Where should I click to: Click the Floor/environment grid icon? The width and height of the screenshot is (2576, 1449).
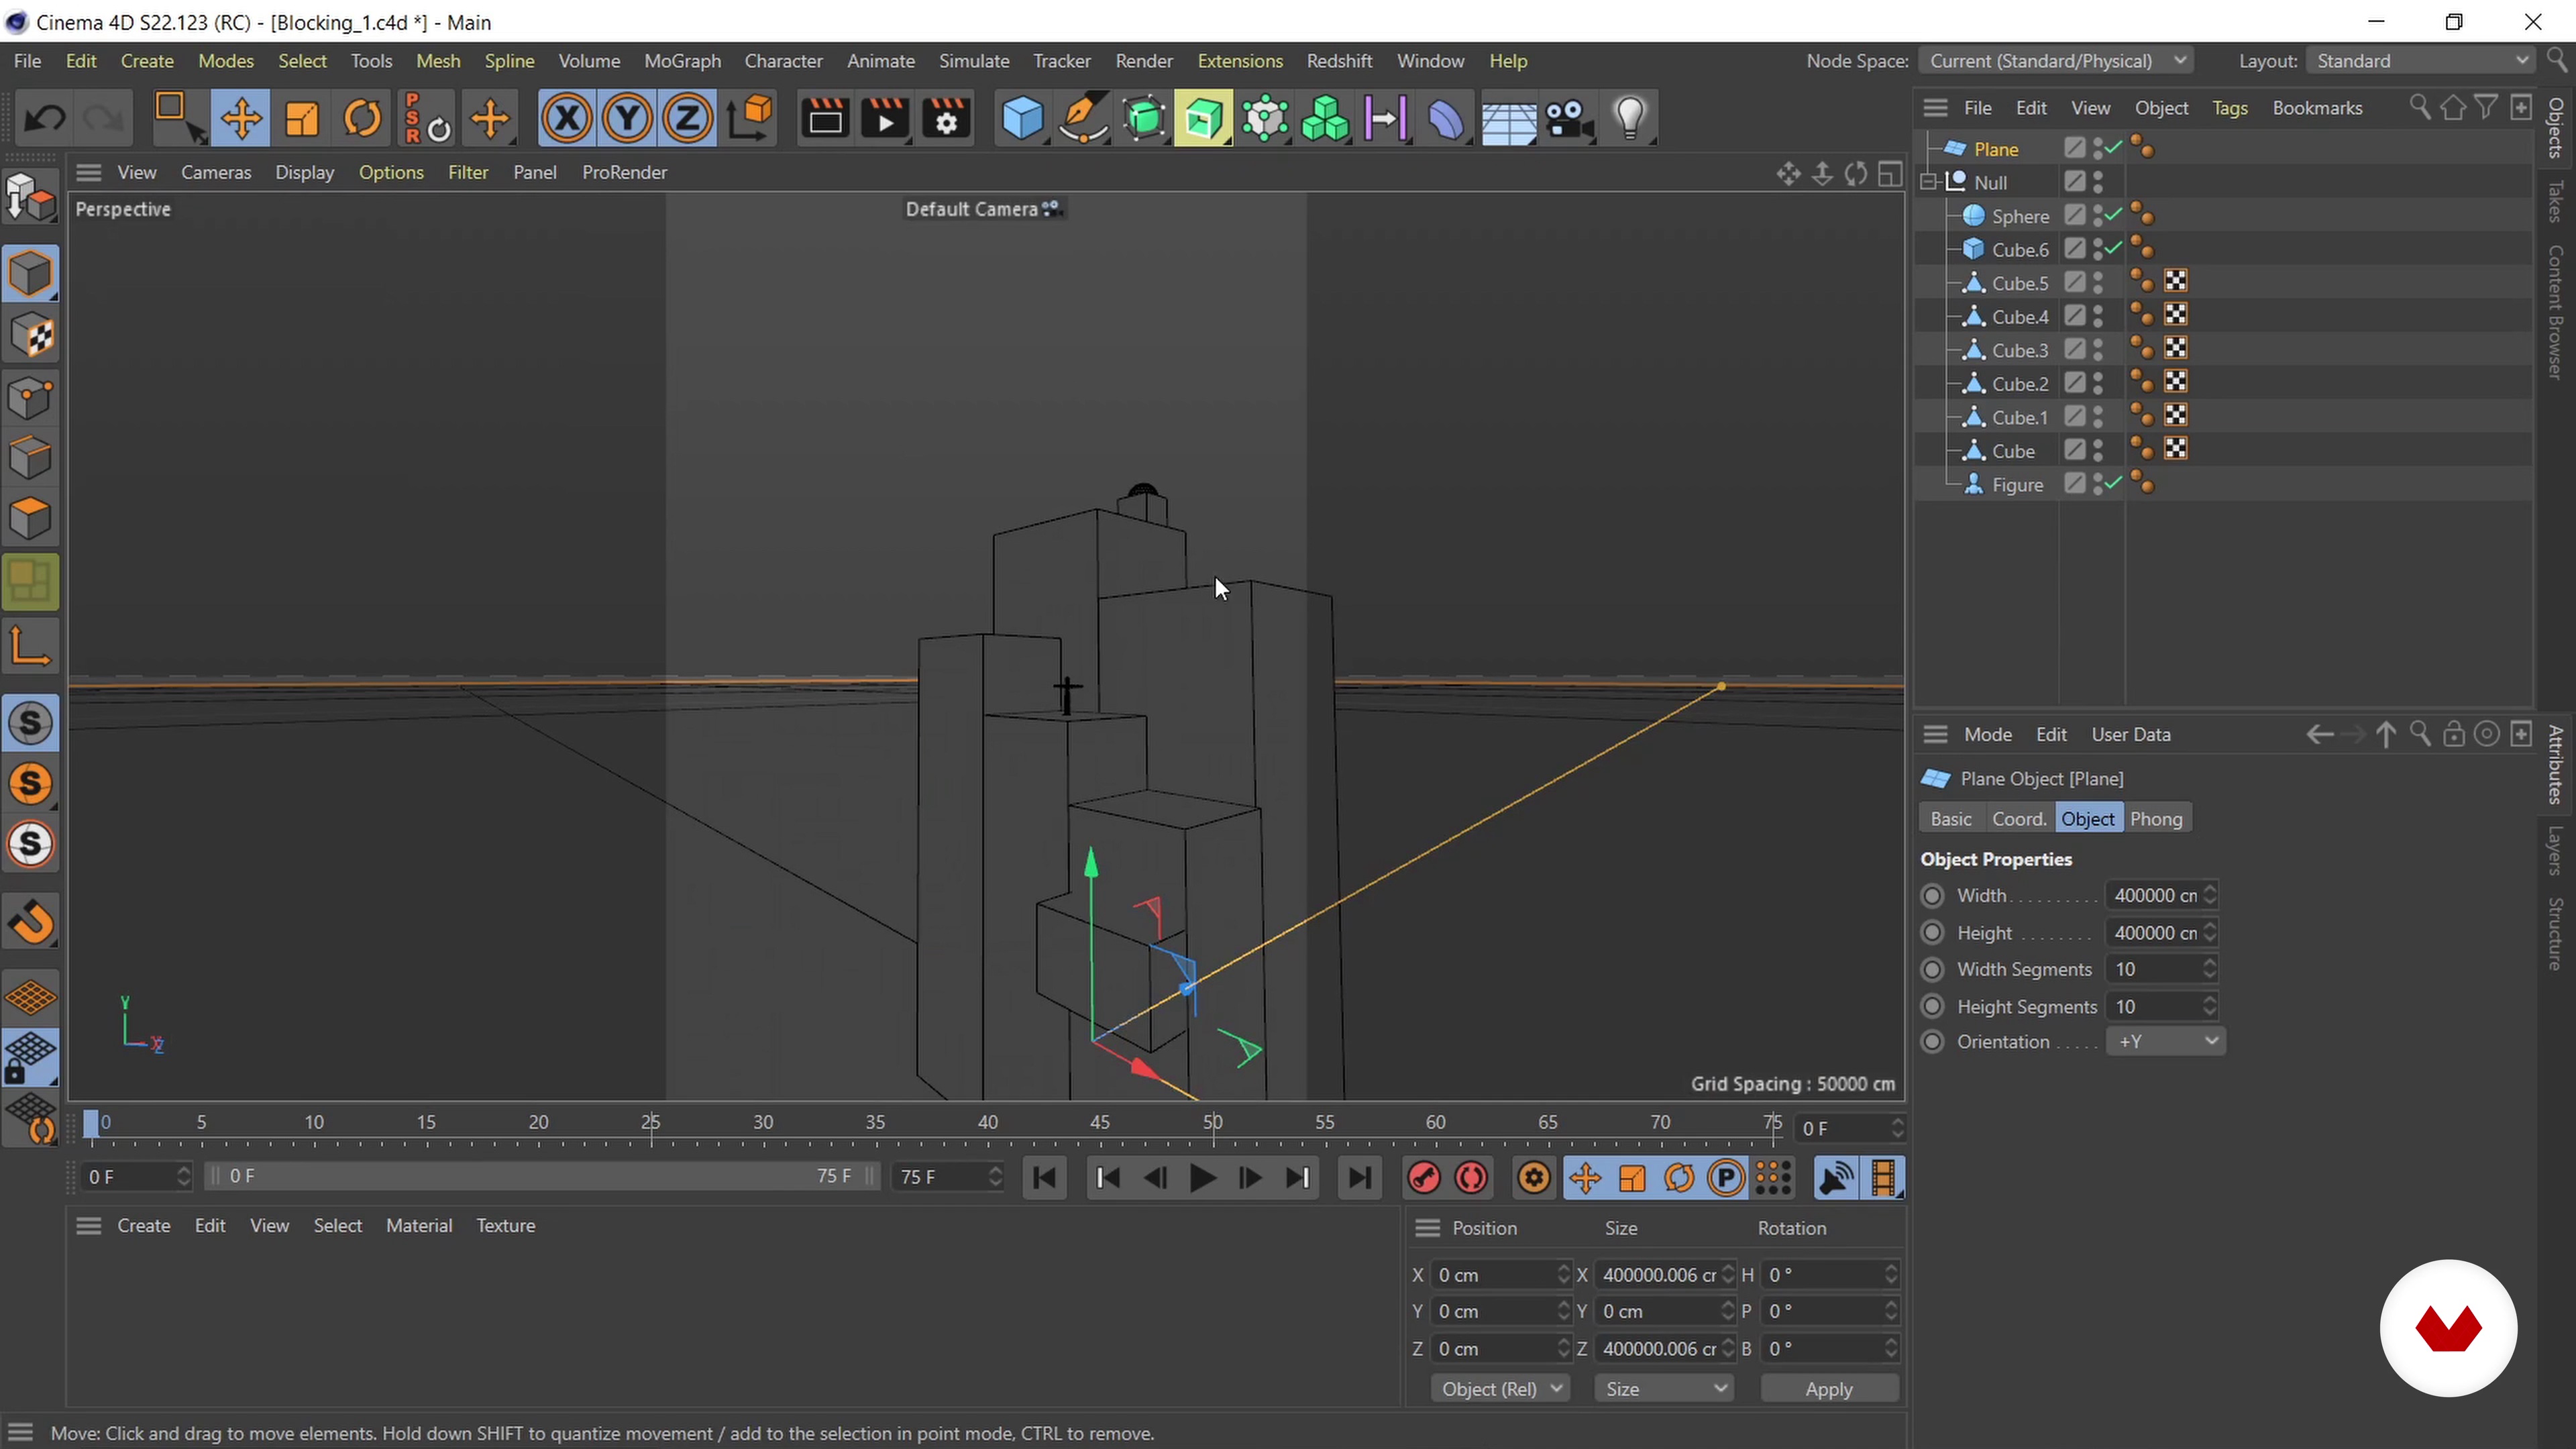pyautogui.click(x=1508, y=119)
